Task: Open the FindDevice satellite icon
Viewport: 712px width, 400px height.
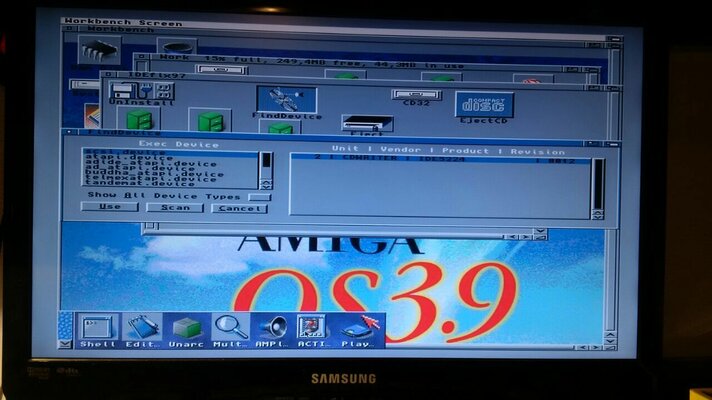Action: (x=286, y=99)
